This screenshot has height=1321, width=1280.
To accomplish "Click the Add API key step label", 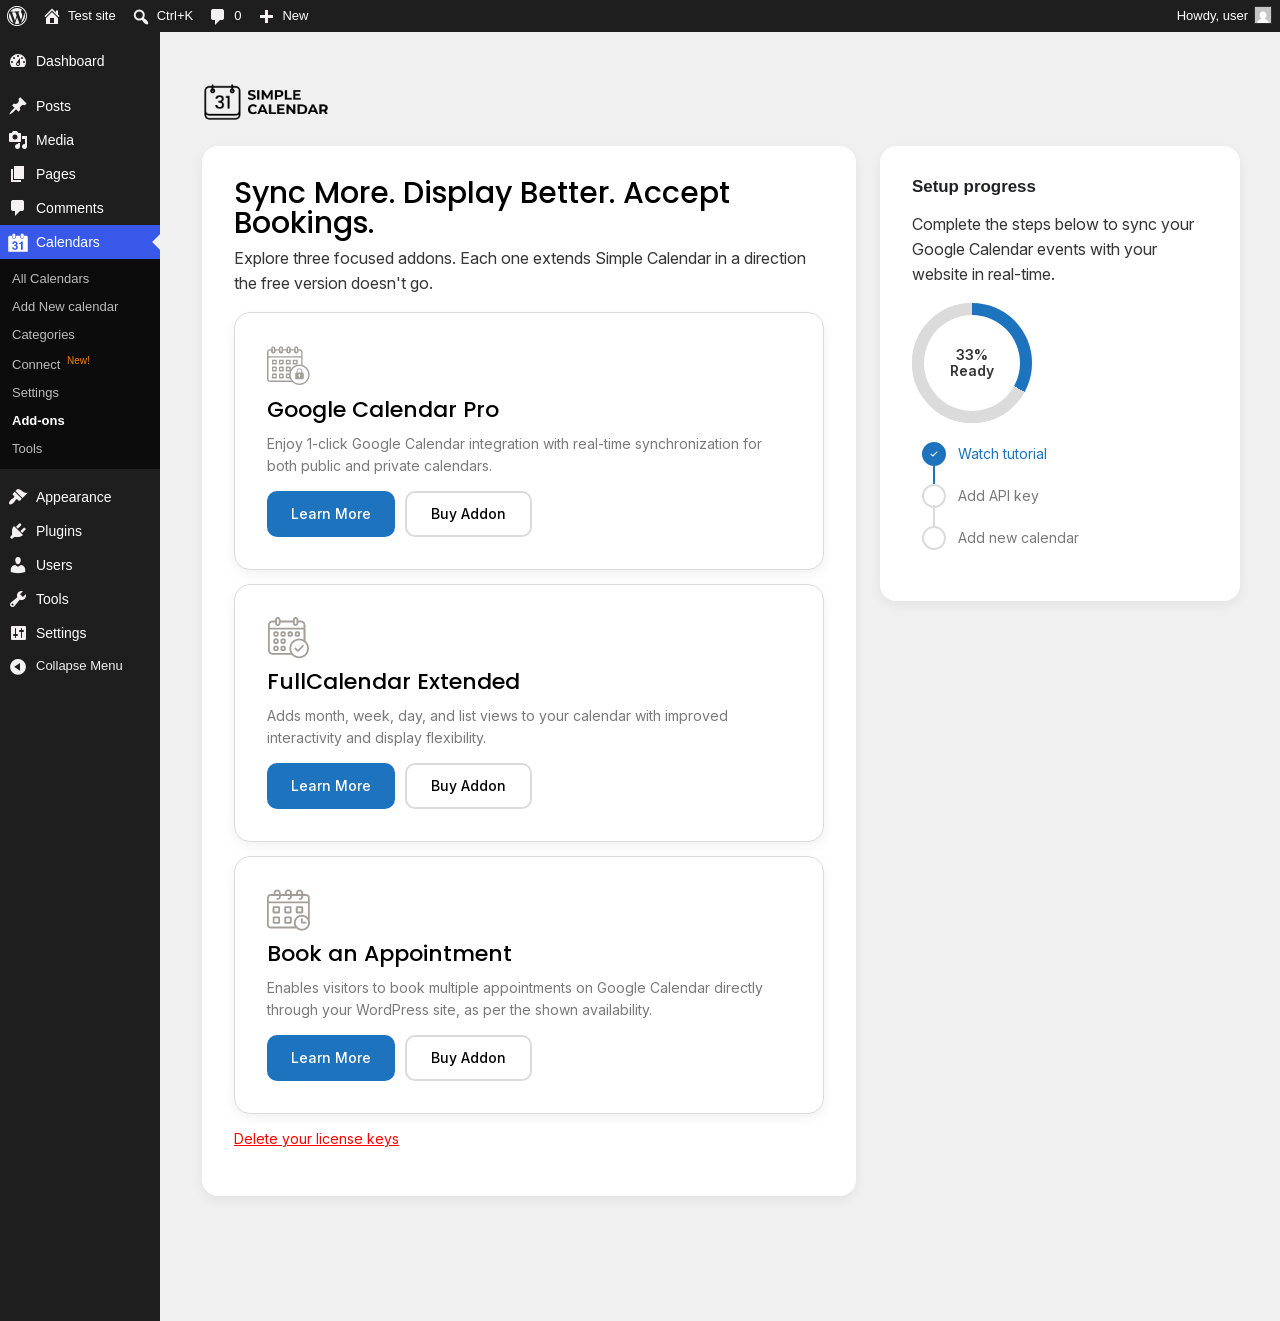I will tap(998, 496).
